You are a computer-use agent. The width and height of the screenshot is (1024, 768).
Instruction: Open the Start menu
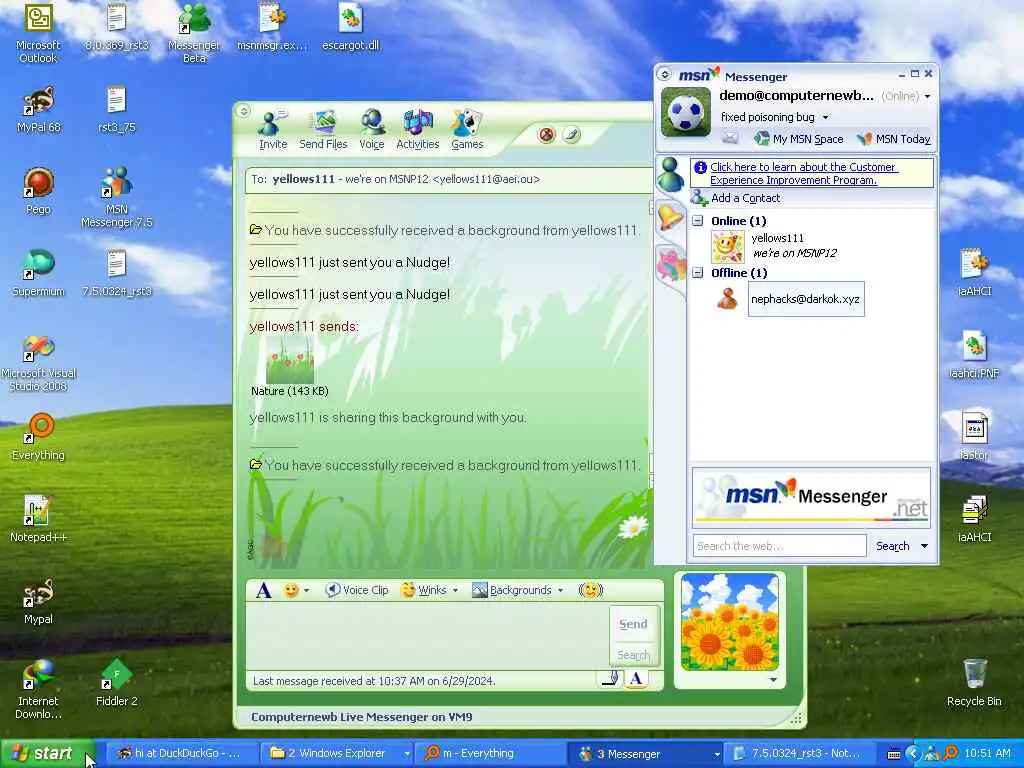point(47,754)
